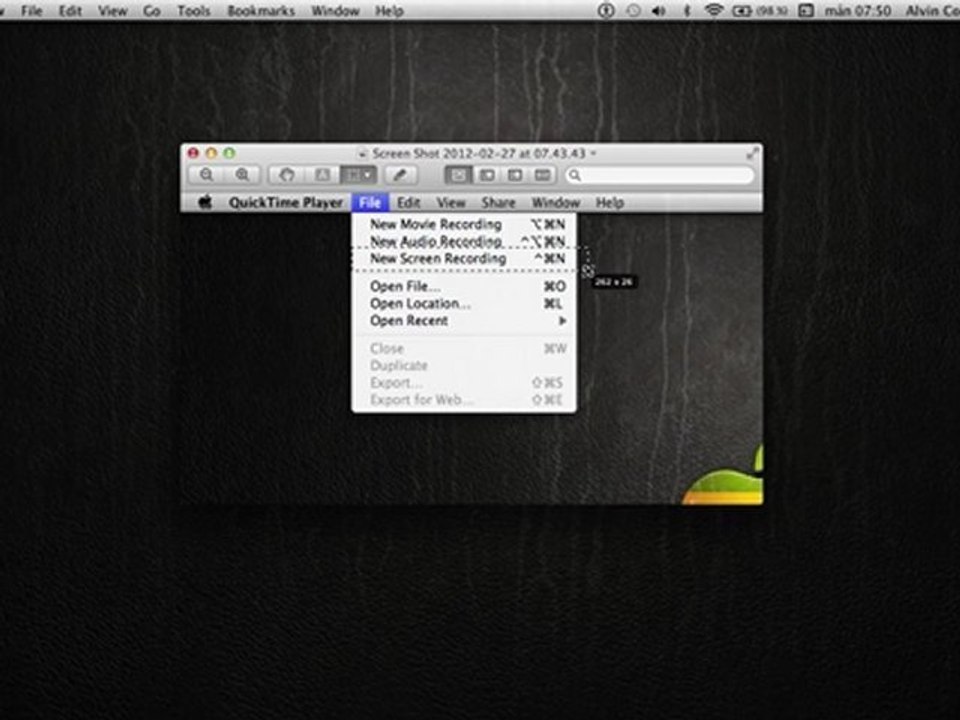Click the zoom in magnifier in Preview toolbar
The width and height of the screenshot is (960, 720).
coord(242,175)
